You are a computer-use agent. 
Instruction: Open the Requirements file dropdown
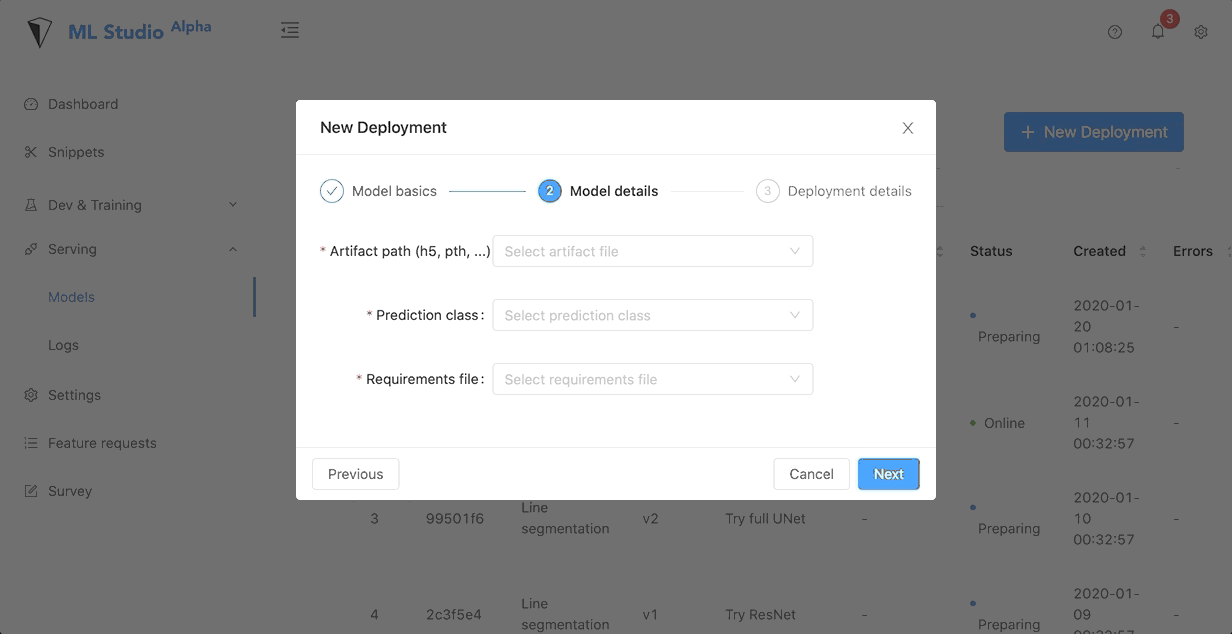click(x=652, y=379)
